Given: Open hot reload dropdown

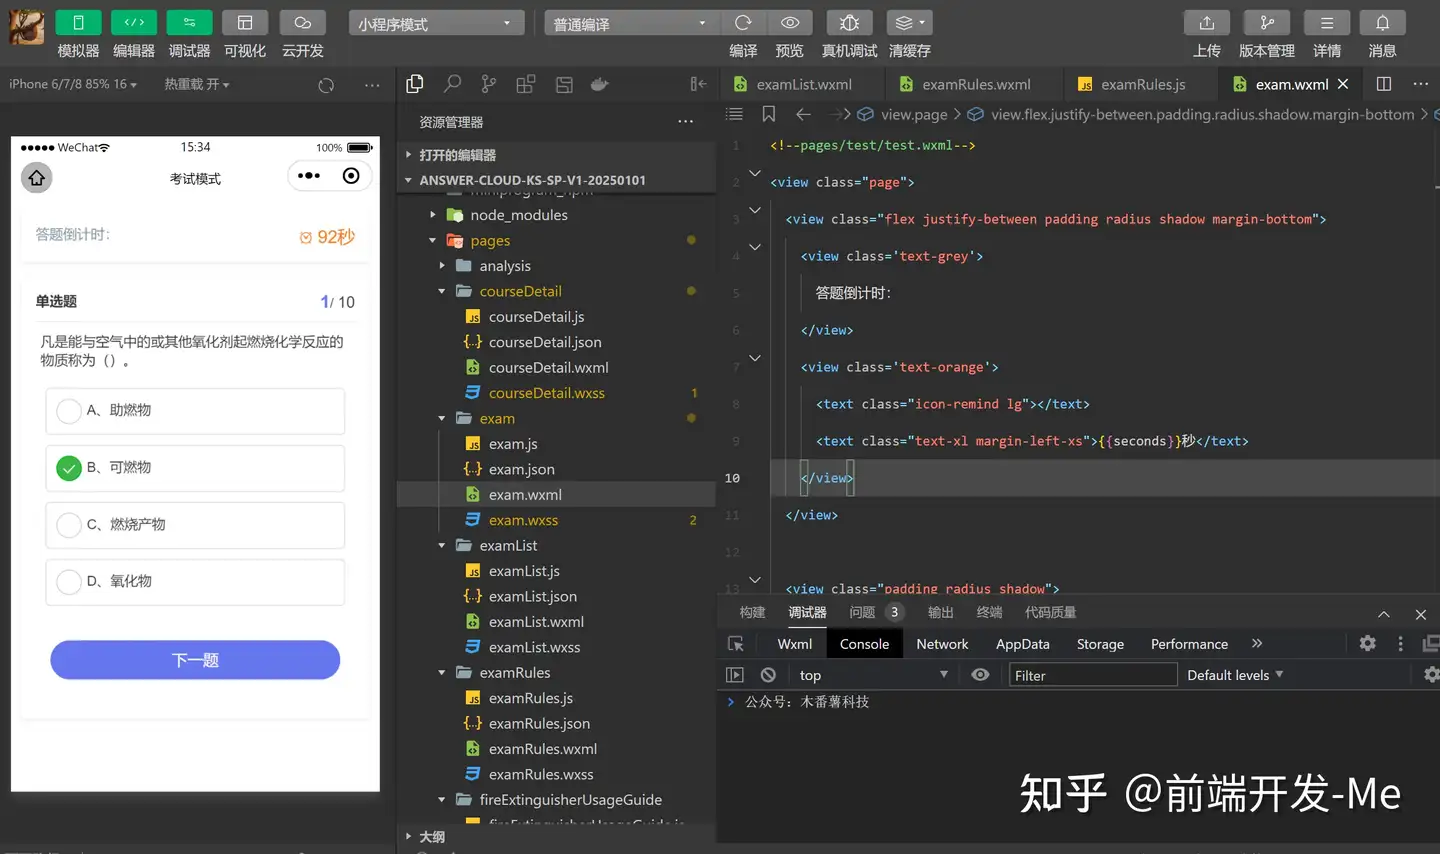Looking at the screenshot, I should point(197,84).
